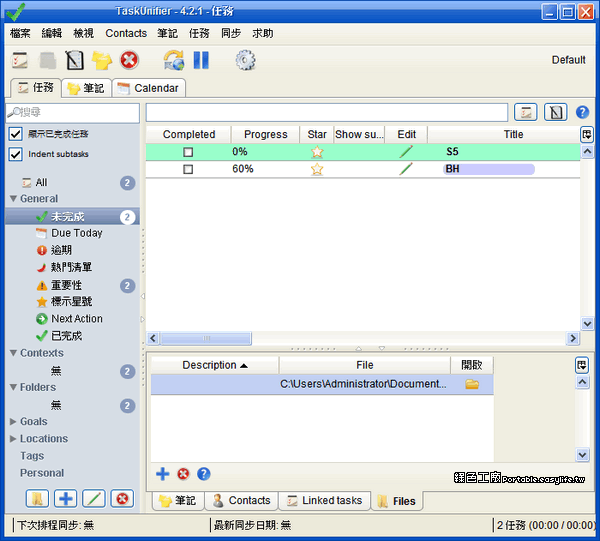The height and width of the screenshot is (541, 600).
Task: Open the 編輯 menu
Action: 52,34
